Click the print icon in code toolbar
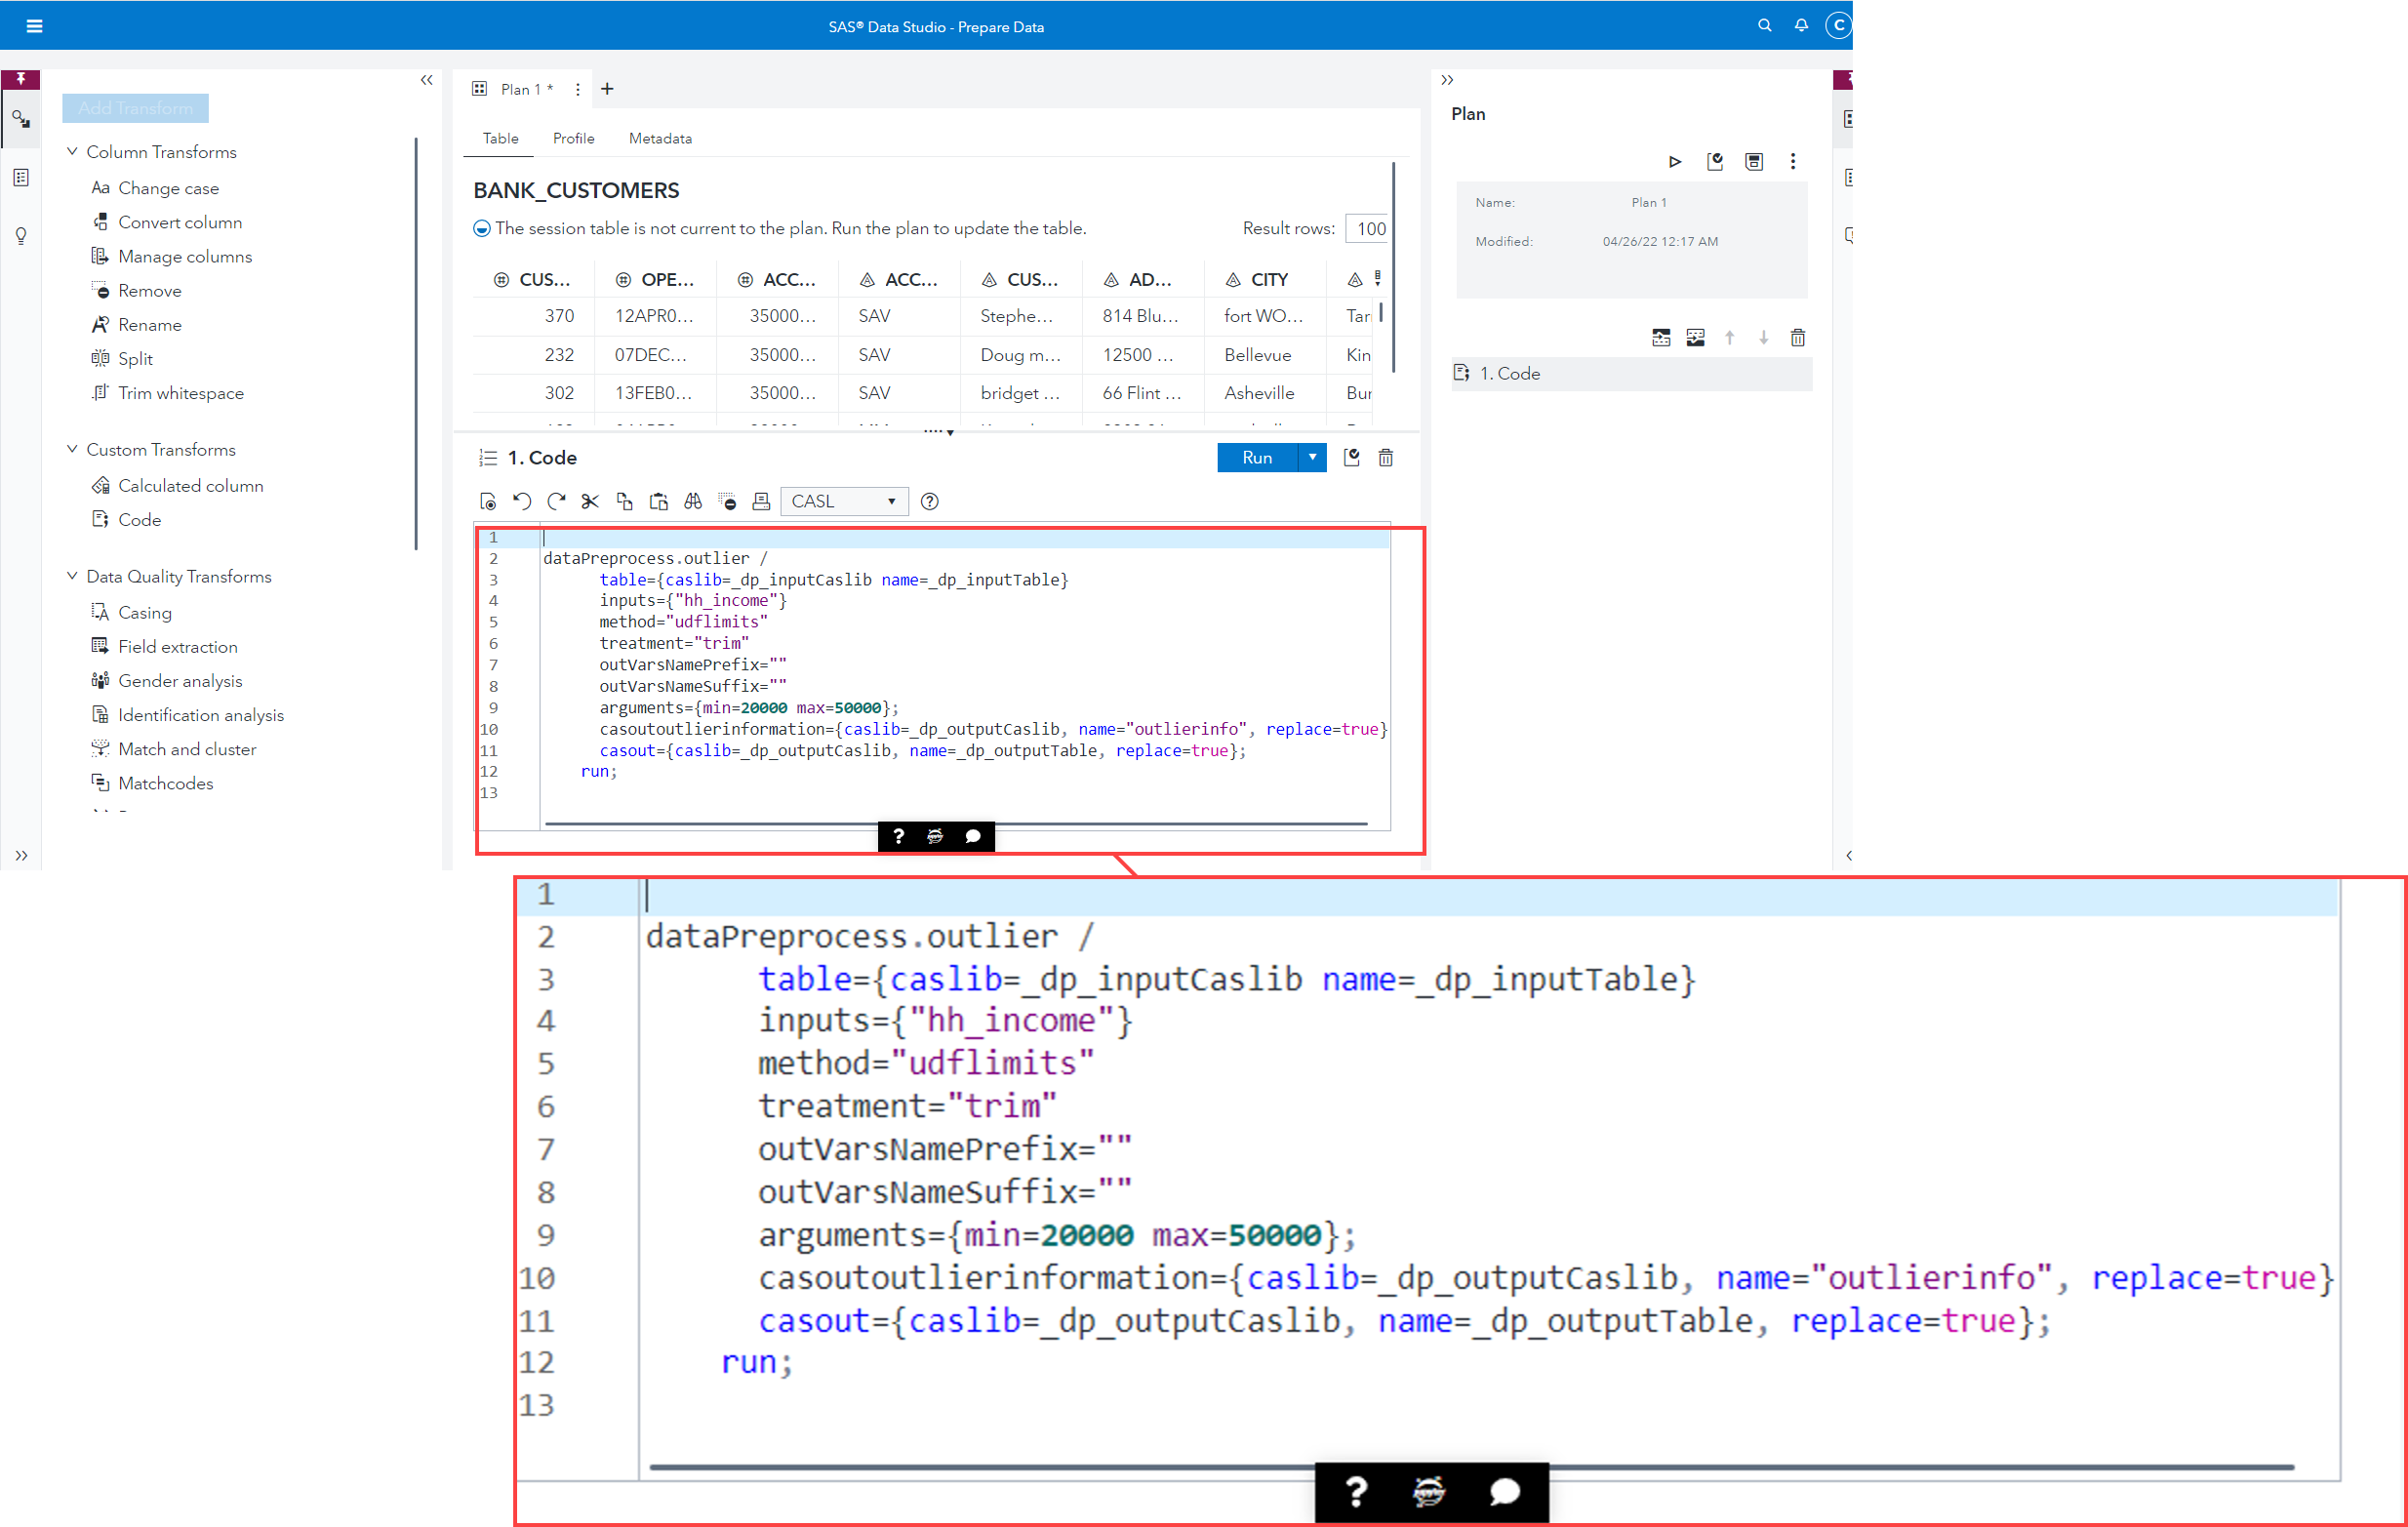Screen dimensions: 2408x1527 (761, 501)
